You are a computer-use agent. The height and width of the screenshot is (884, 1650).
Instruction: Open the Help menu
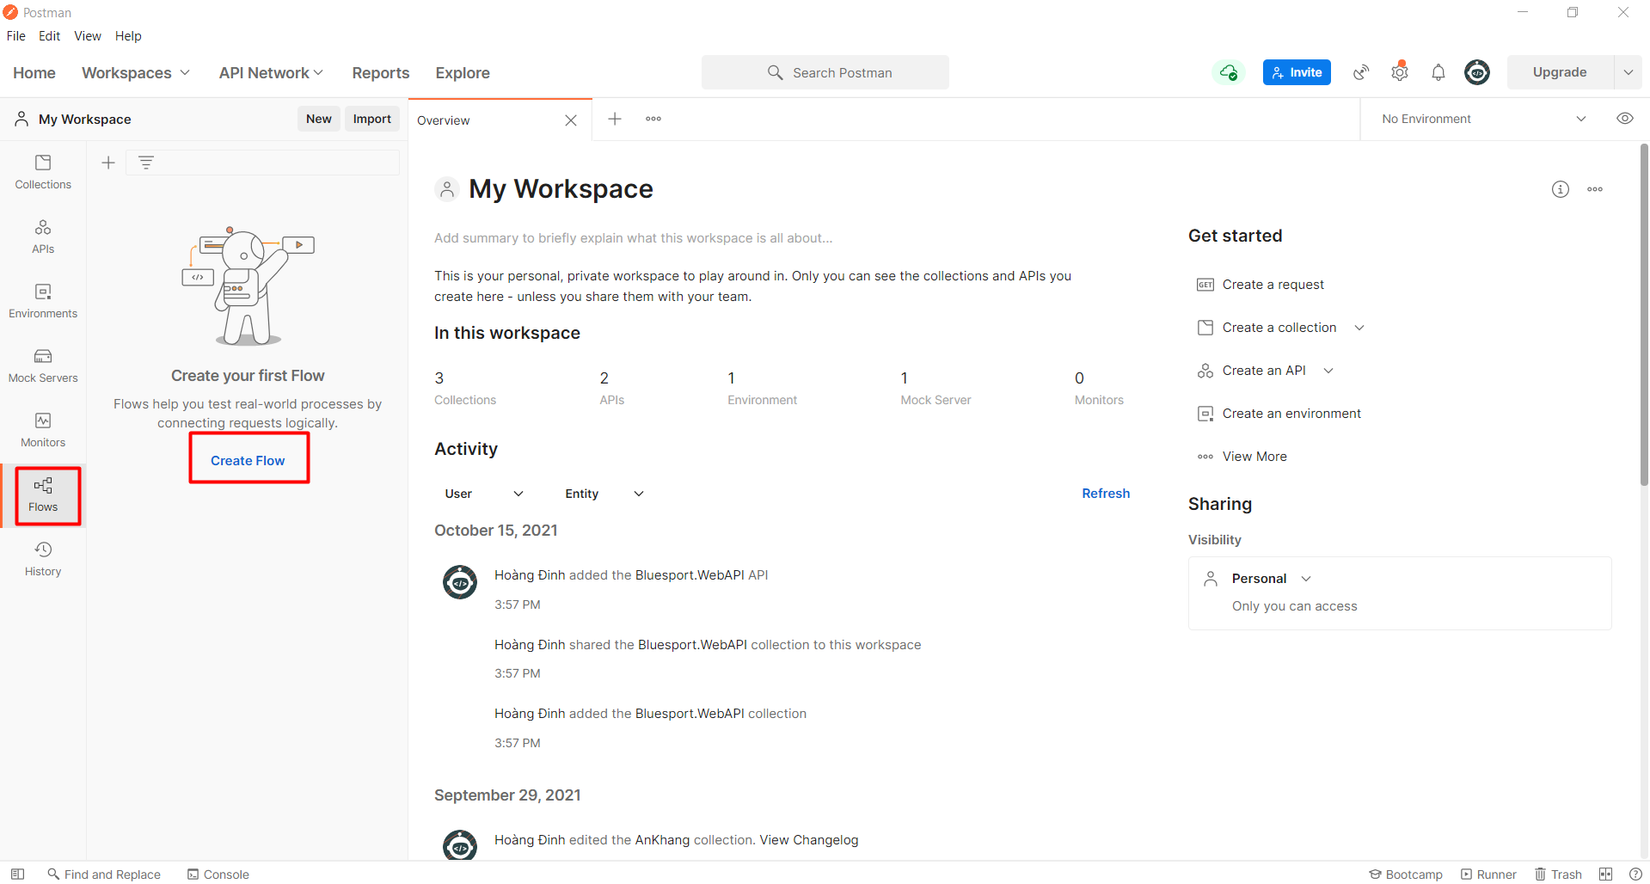[128, 36]
